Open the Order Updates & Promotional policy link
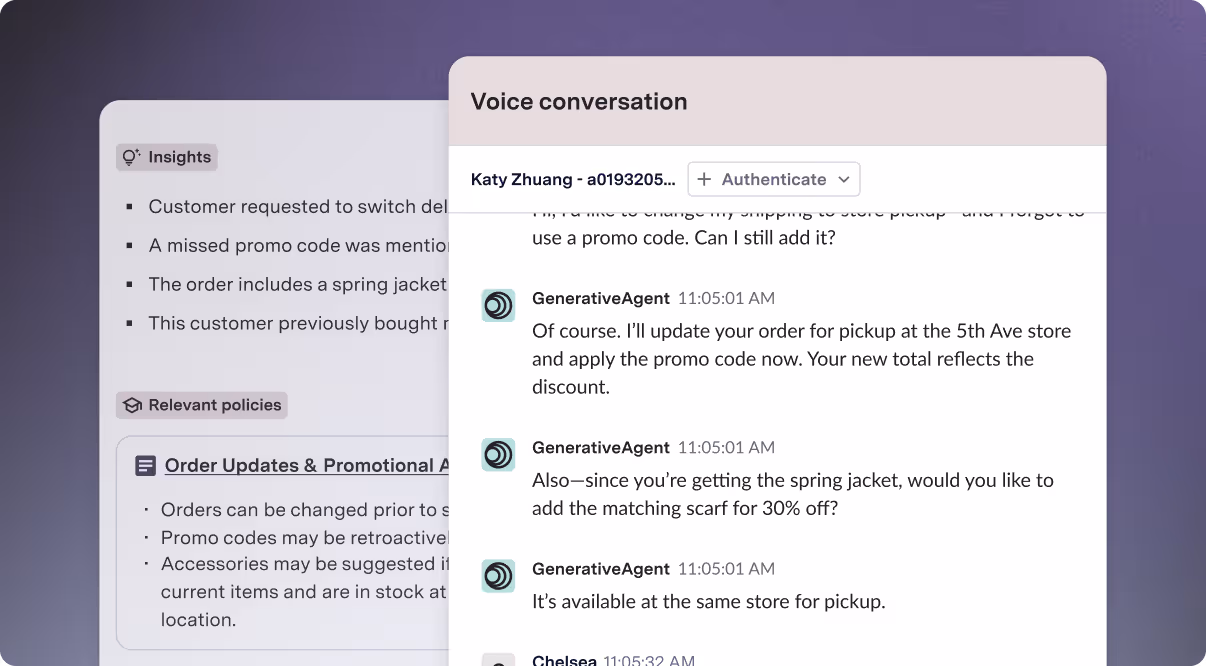Image resolution: width=1206 pixels, height=666 pixels. (300, 465)
